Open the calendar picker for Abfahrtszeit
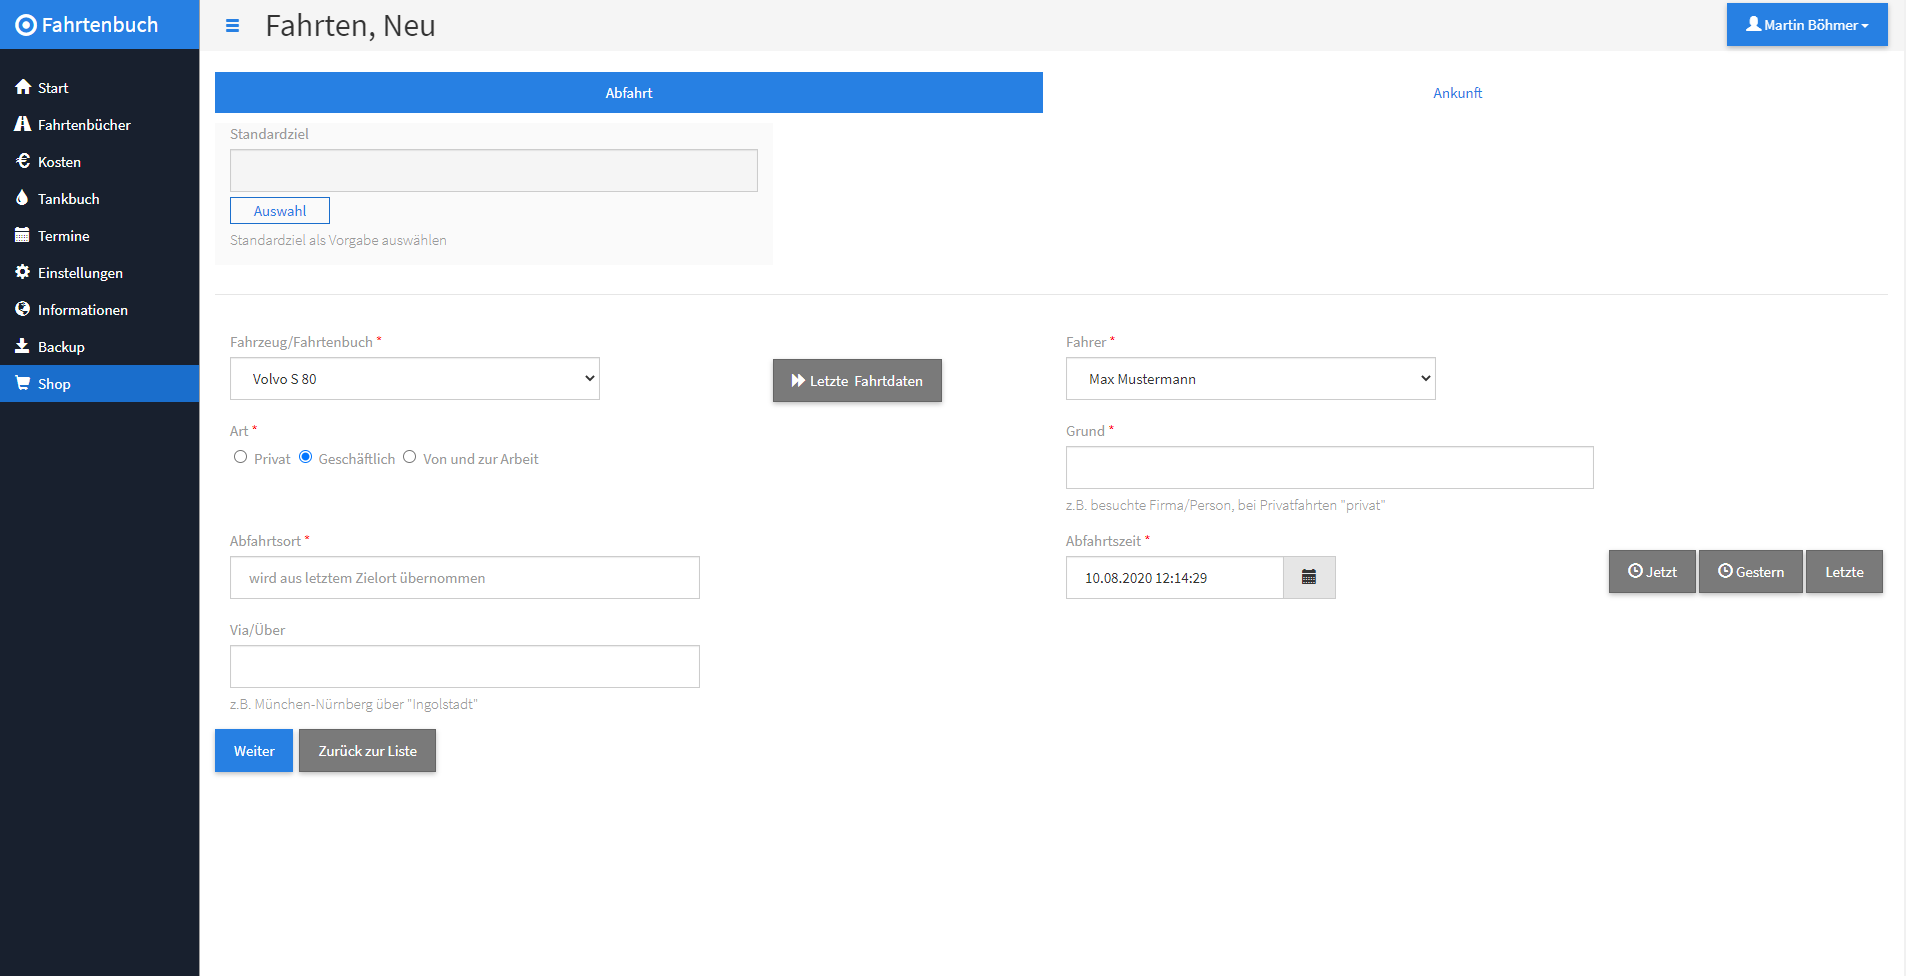 pyautogui.click(x=1309, y=577)
